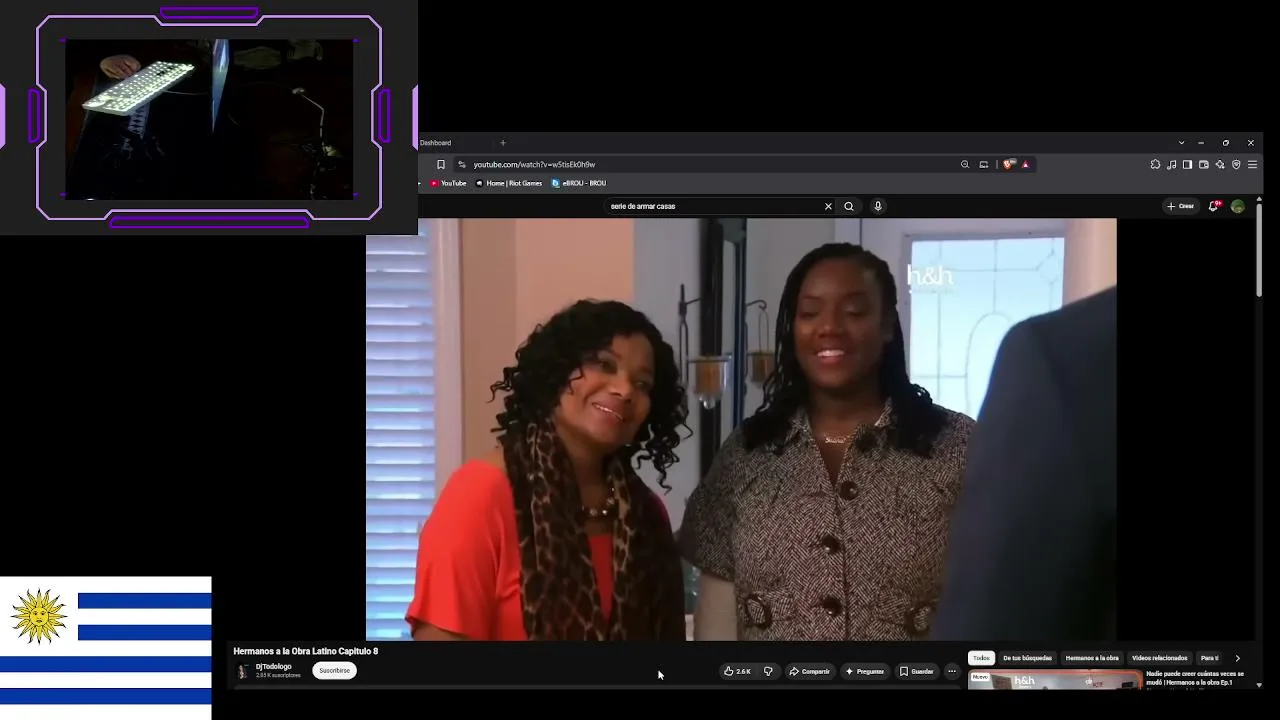The width and height of the screenshot is (1280, 720).
Task: Open the browser main hamburger menu
Action: [1252, 164]
